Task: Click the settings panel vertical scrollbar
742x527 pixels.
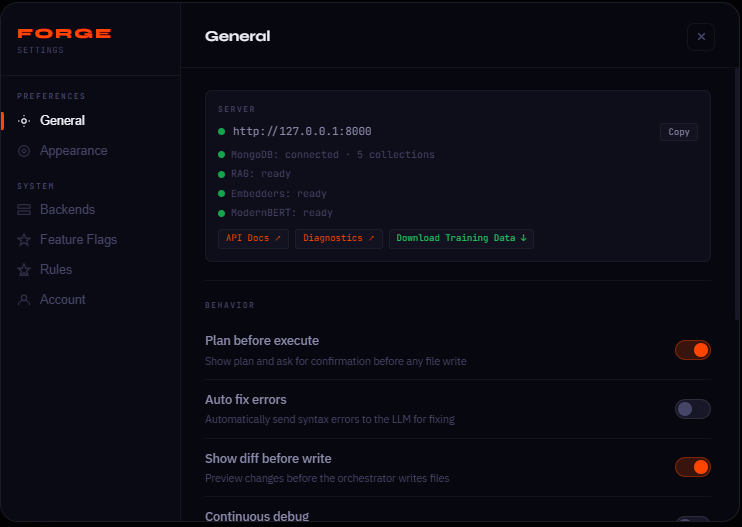Action: point(737,194)
